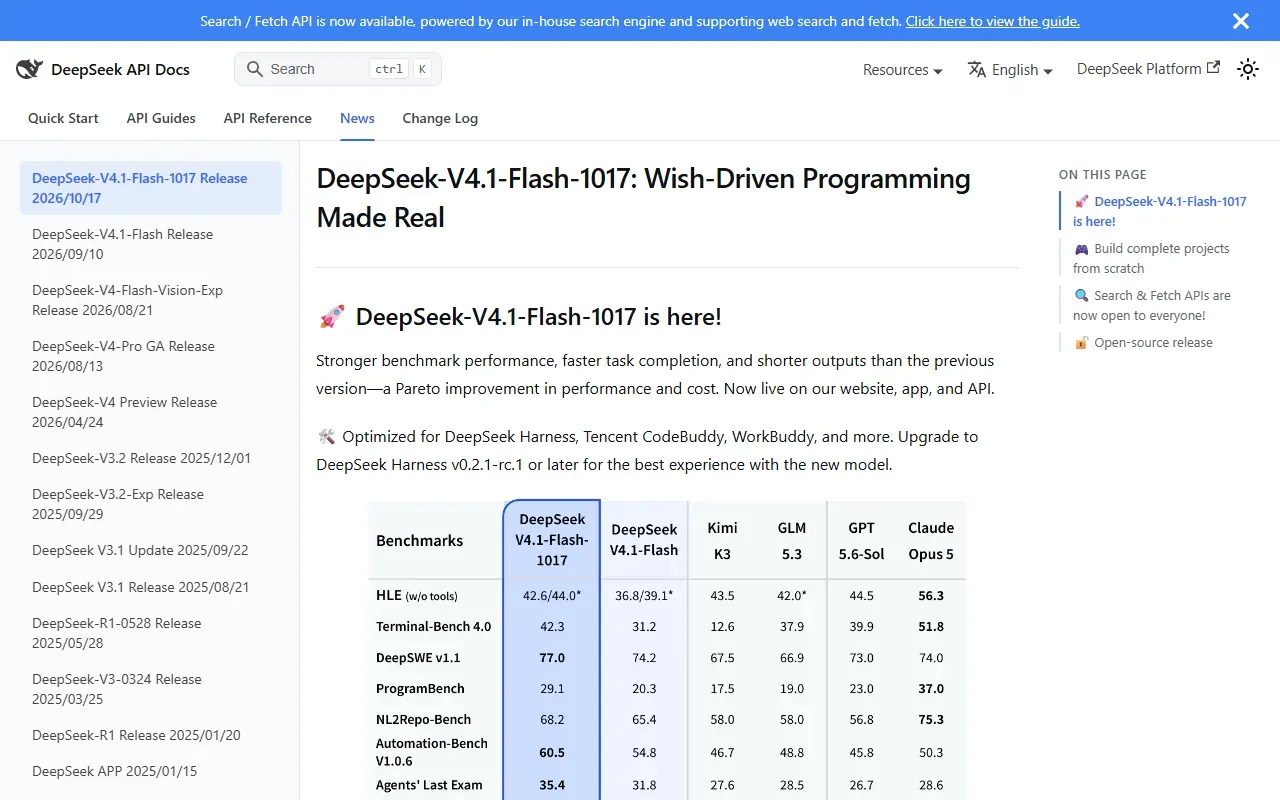Open the English language dropdown
This screenshot has width=1280, height=800.
pos(1010,70)
